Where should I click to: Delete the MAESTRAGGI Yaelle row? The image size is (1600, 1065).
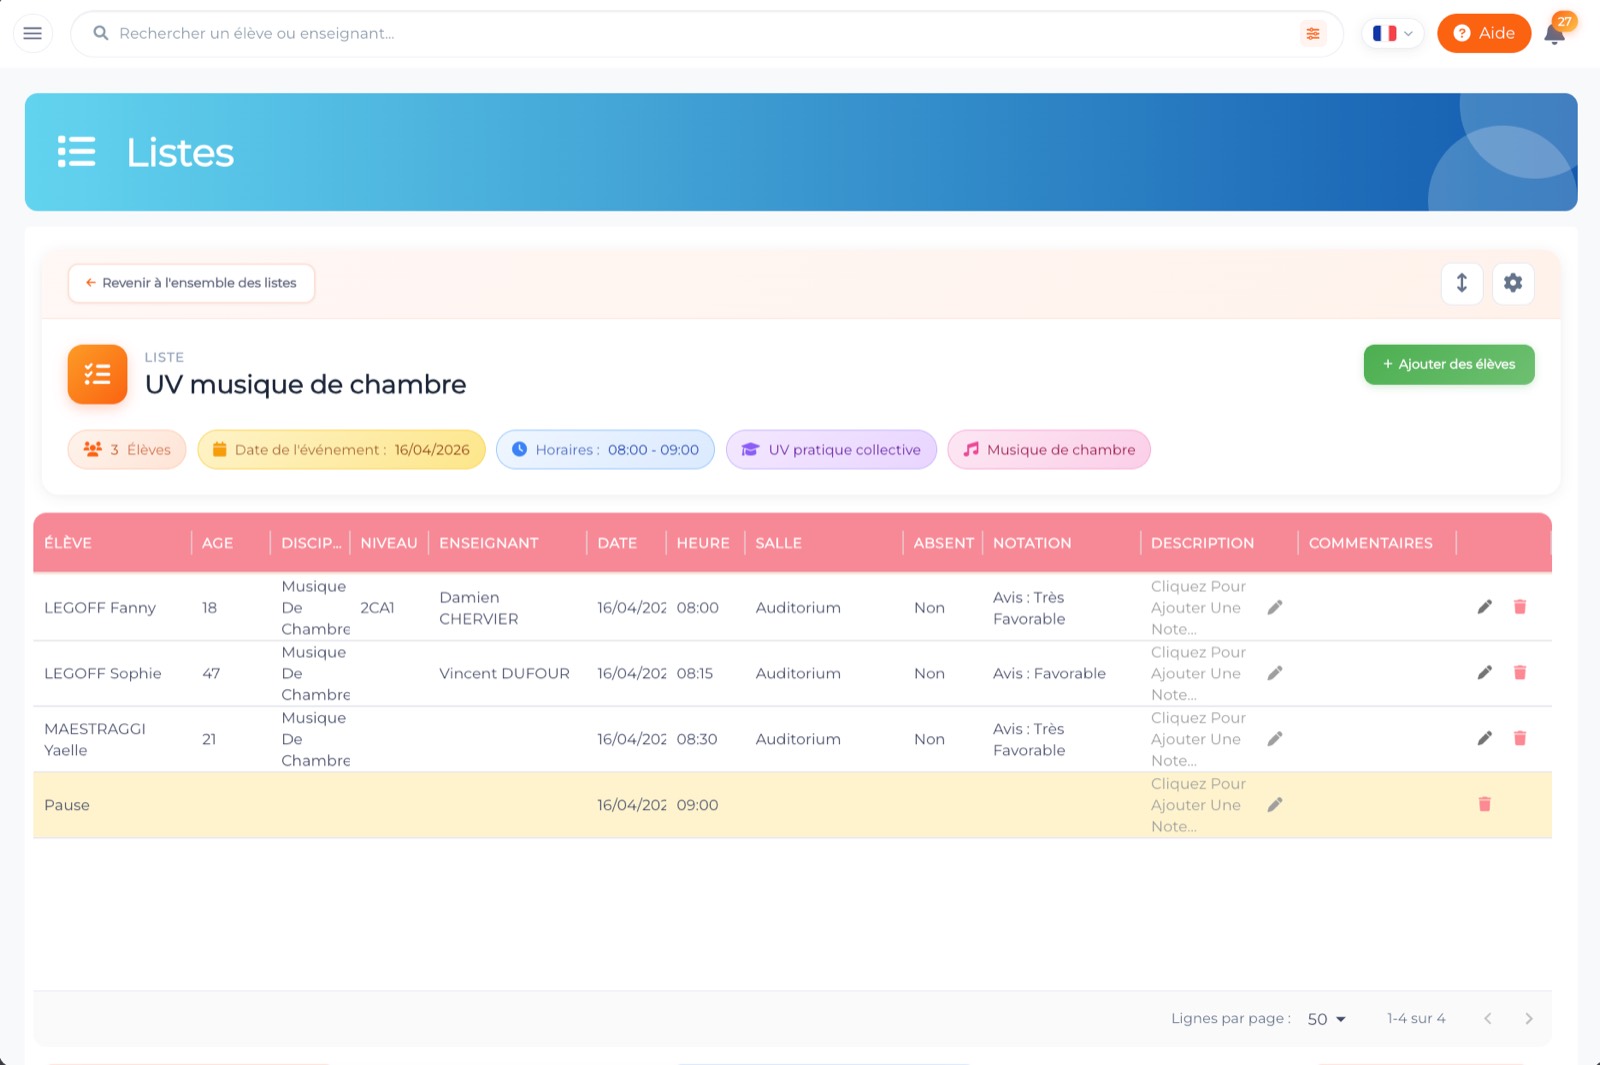[1520, 739]
